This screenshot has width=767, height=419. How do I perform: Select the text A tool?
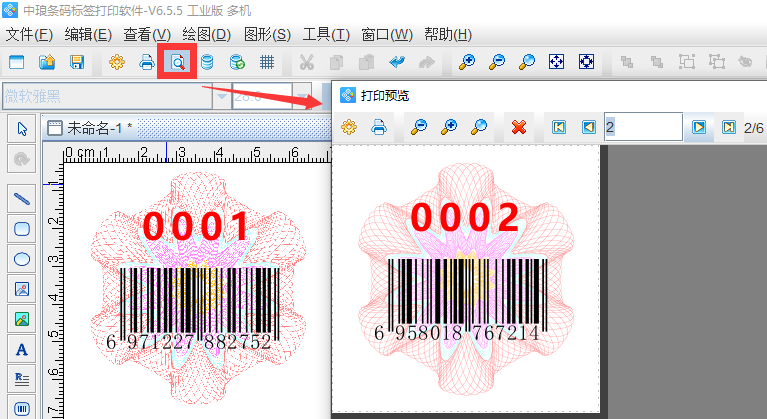22,350
